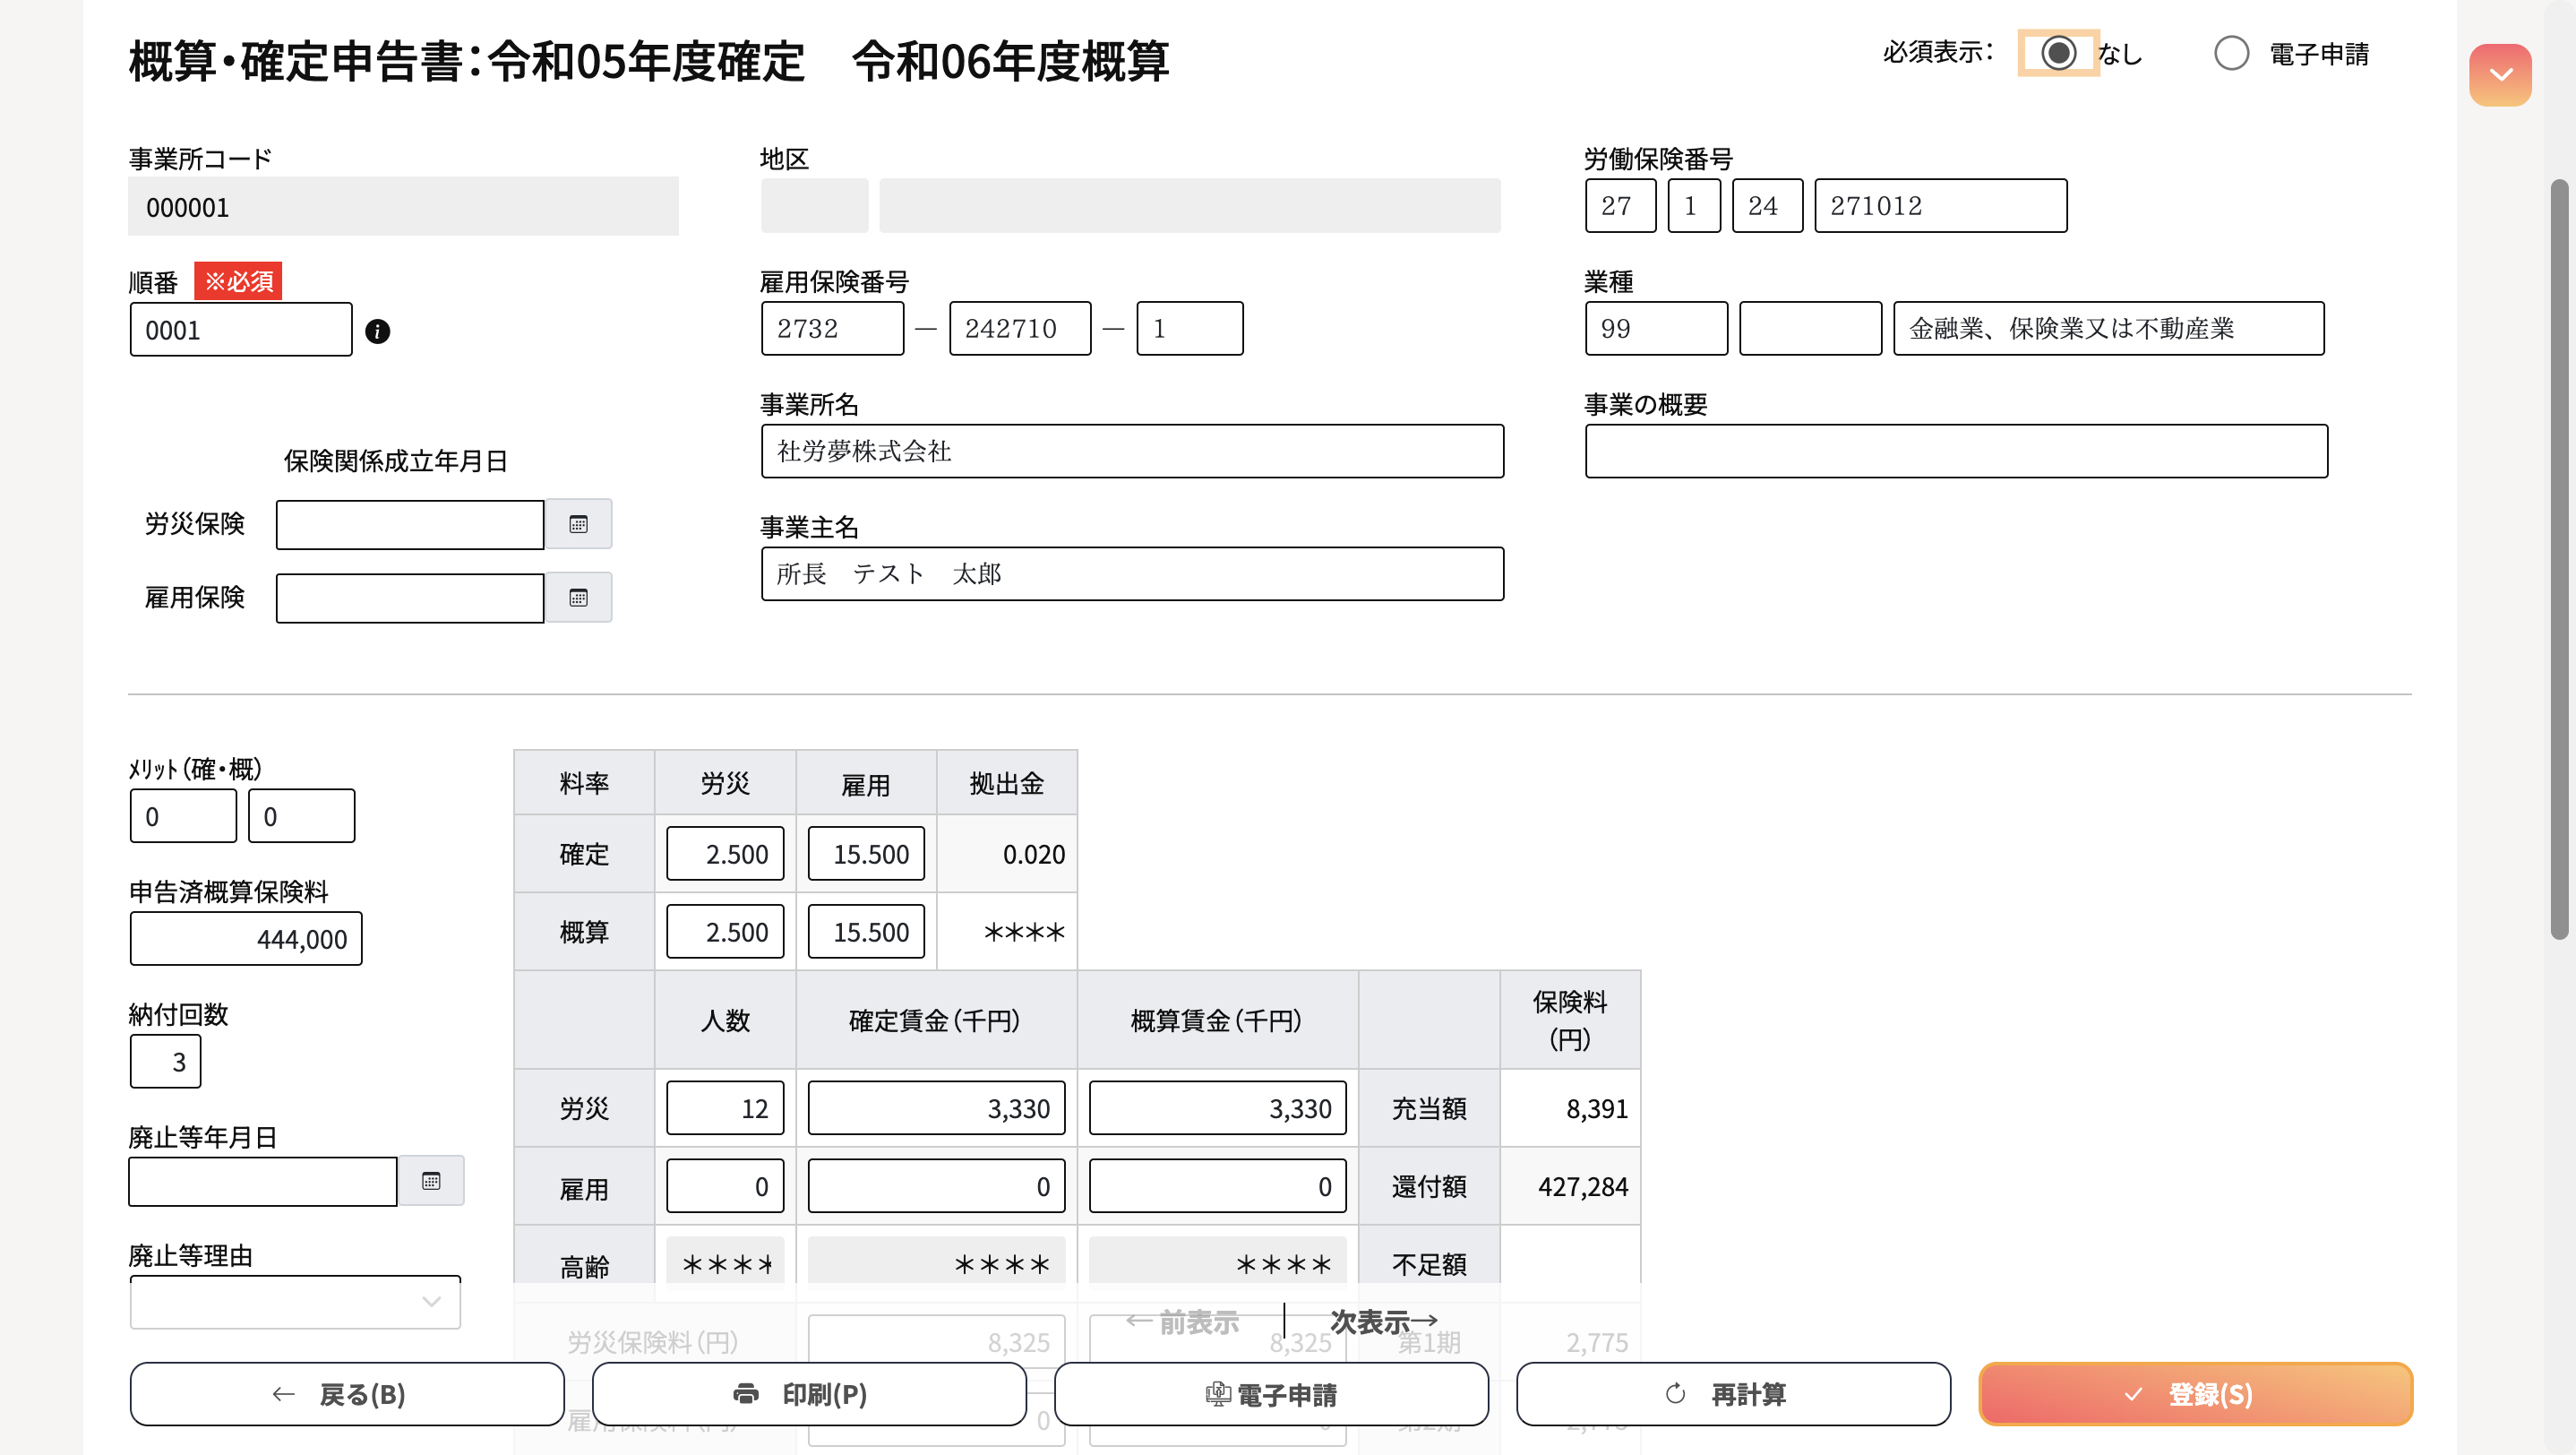
Task: Click the 概算 雇用 rate field 15.500
Action: (866, 932)
